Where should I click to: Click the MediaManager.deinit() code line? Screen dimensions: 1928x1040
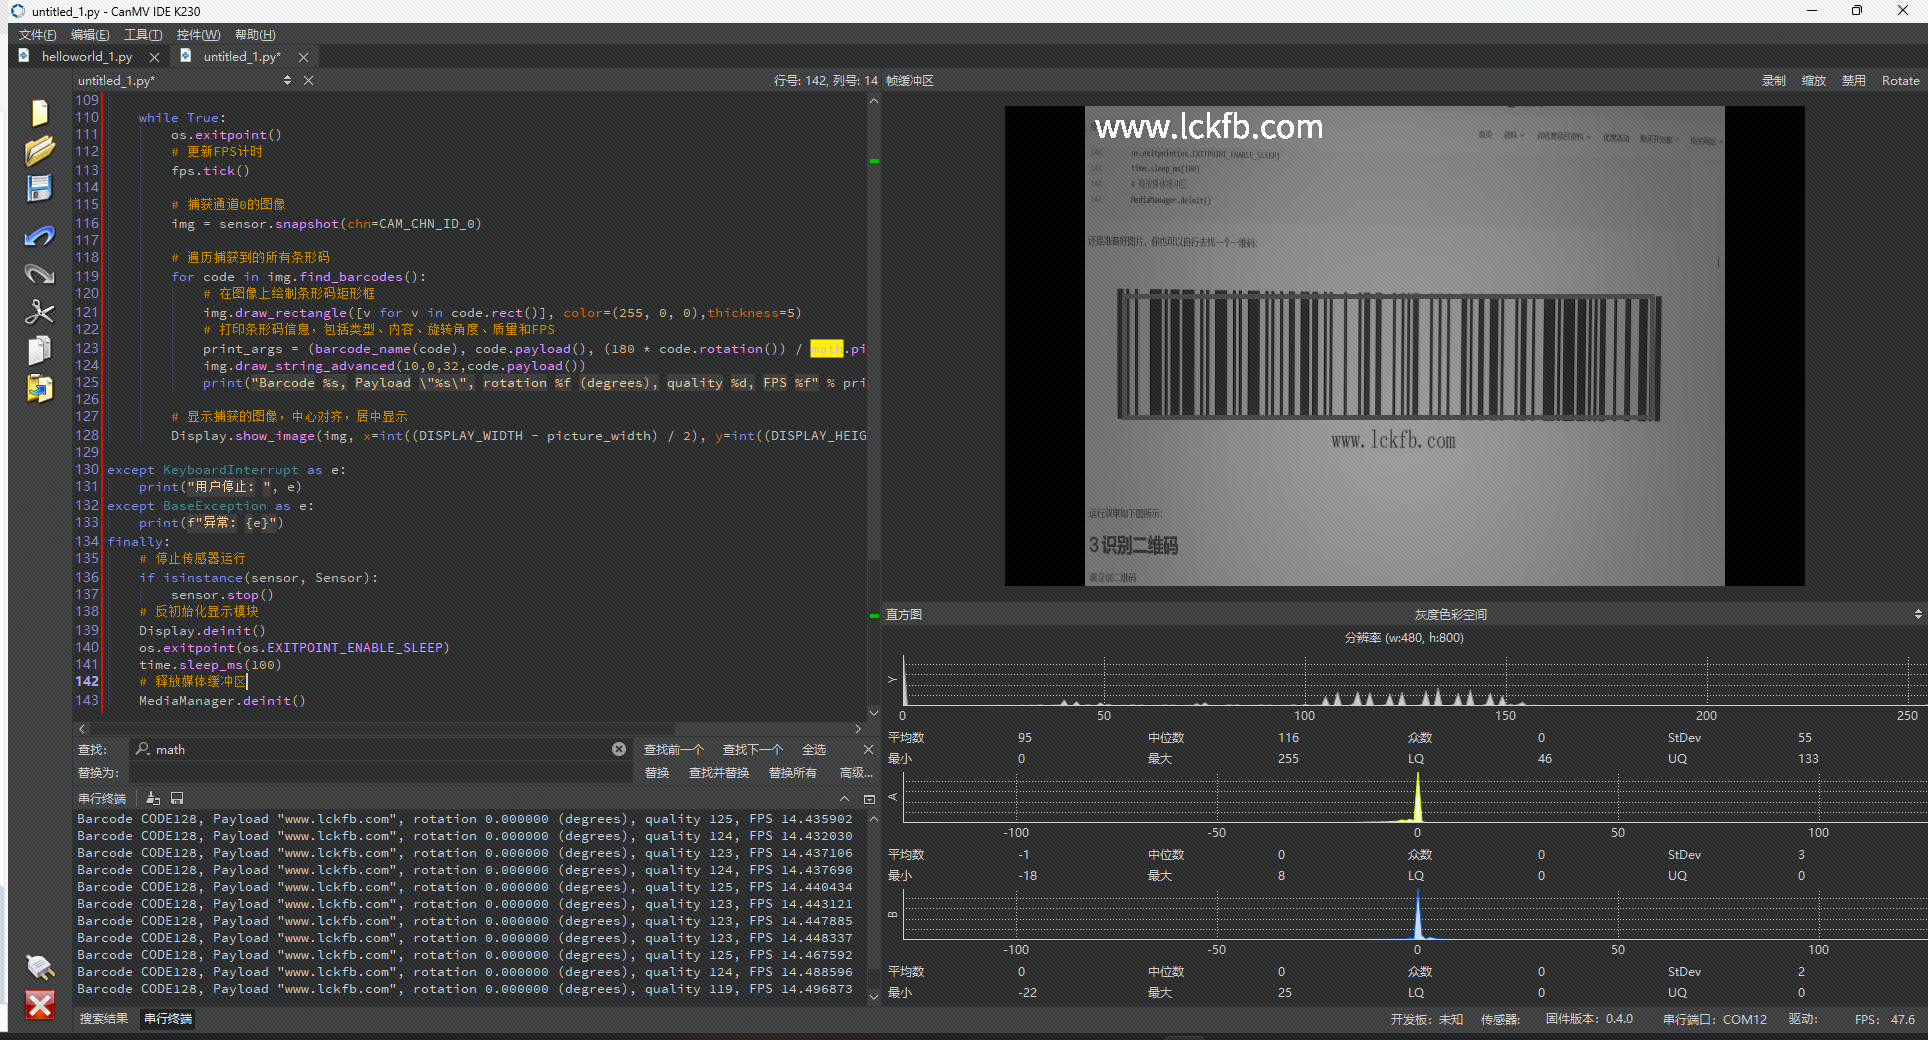pos(222,700)
